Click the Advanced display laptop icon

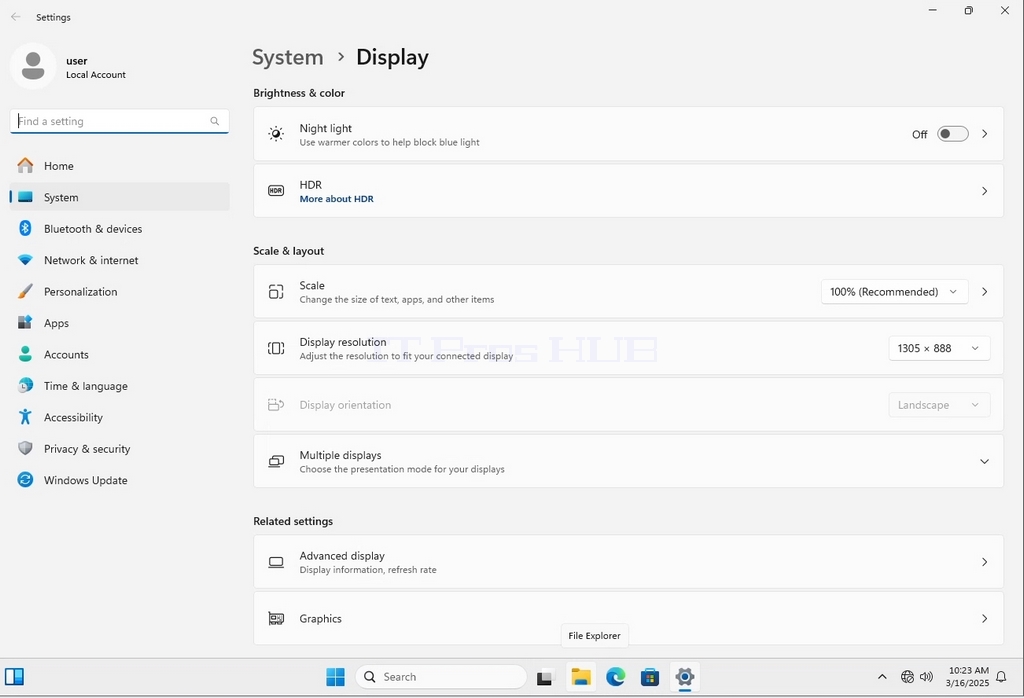point(276,562)
